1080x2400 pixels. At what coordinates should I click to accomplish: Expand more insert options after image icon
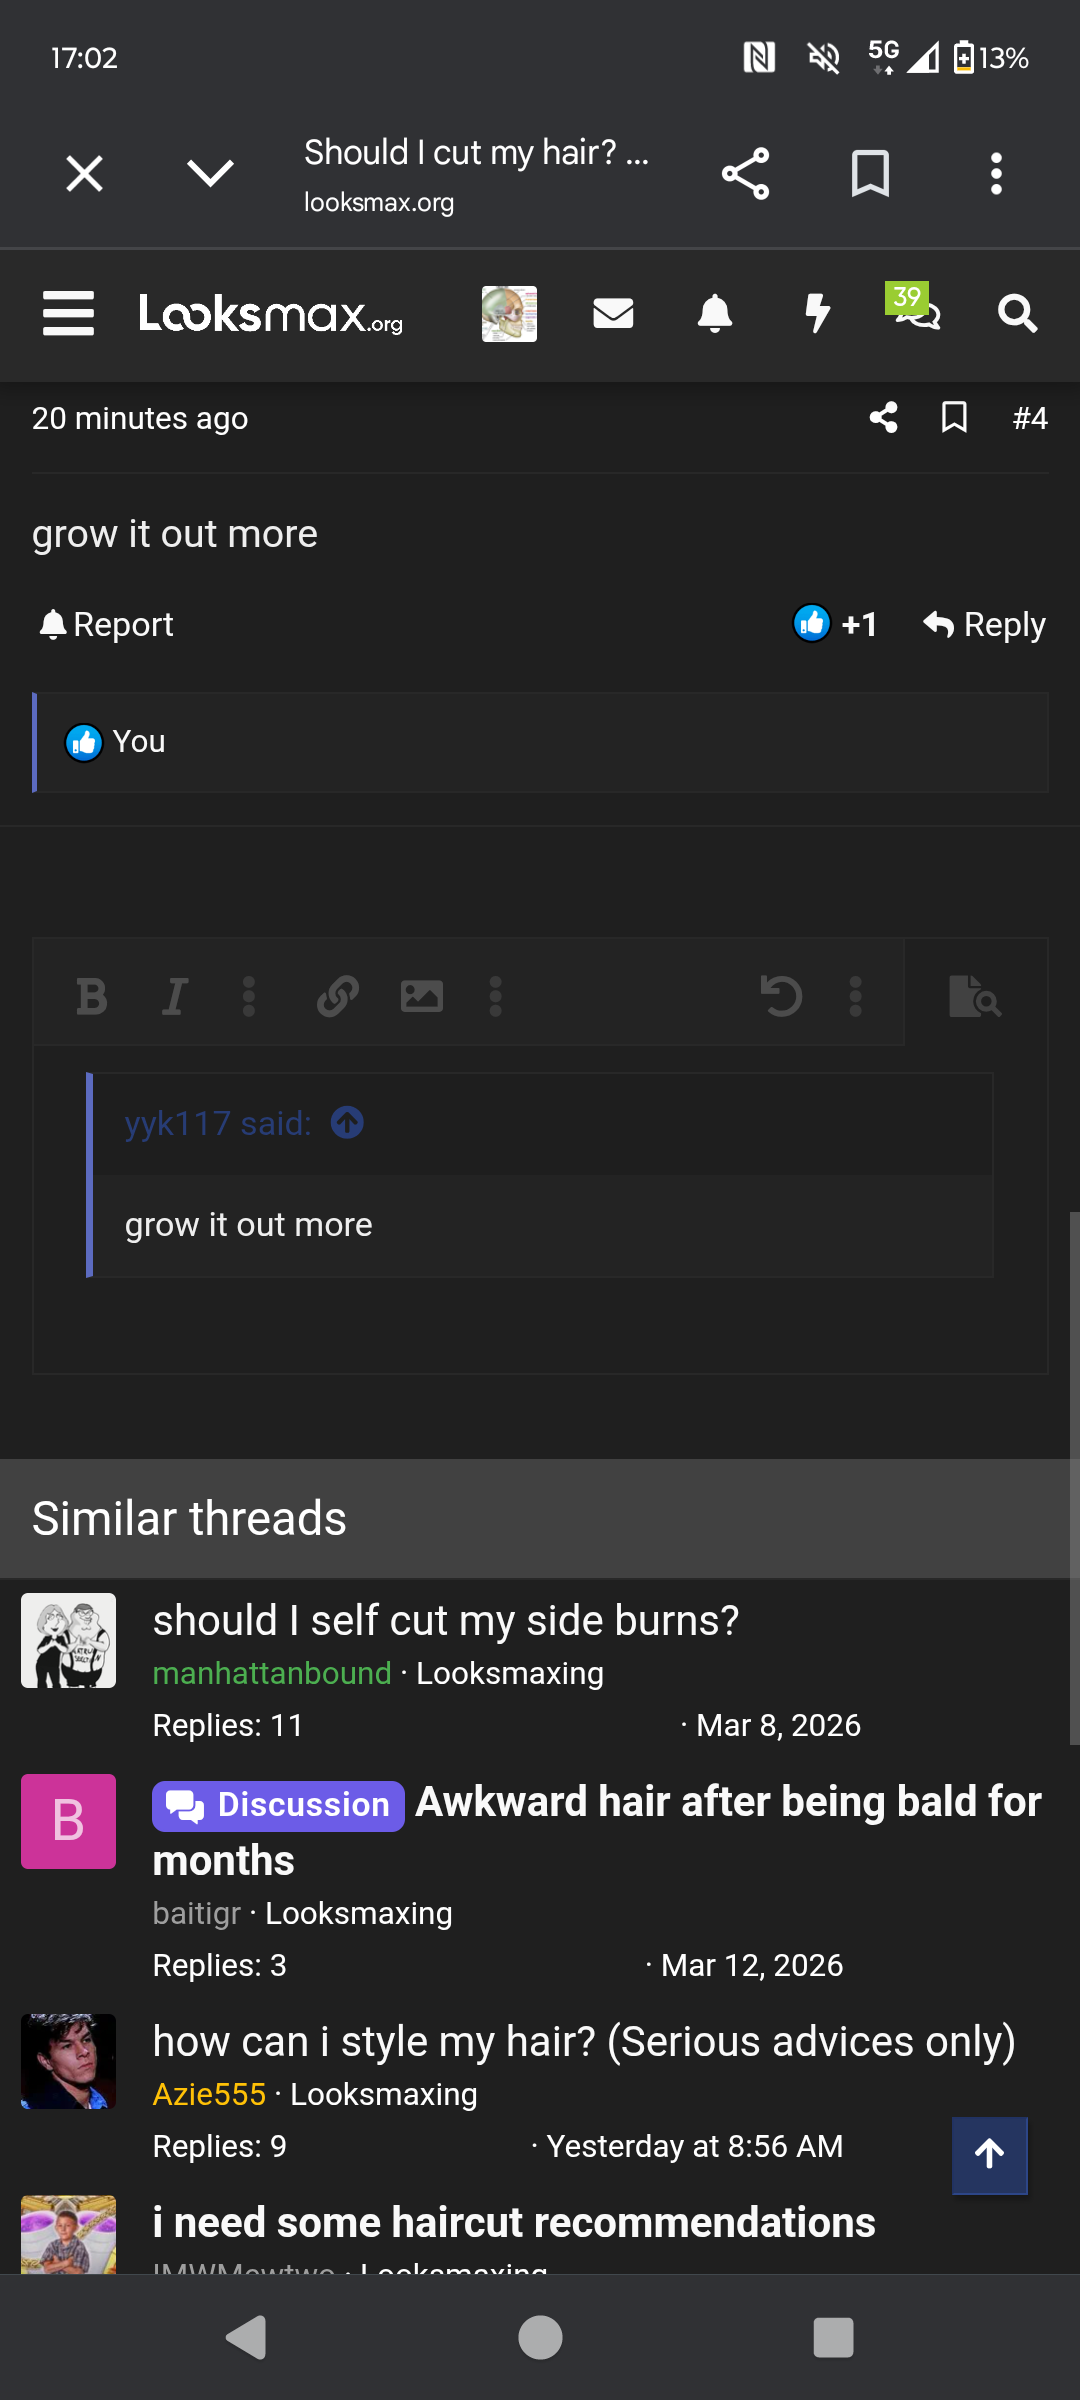[495, 997]
